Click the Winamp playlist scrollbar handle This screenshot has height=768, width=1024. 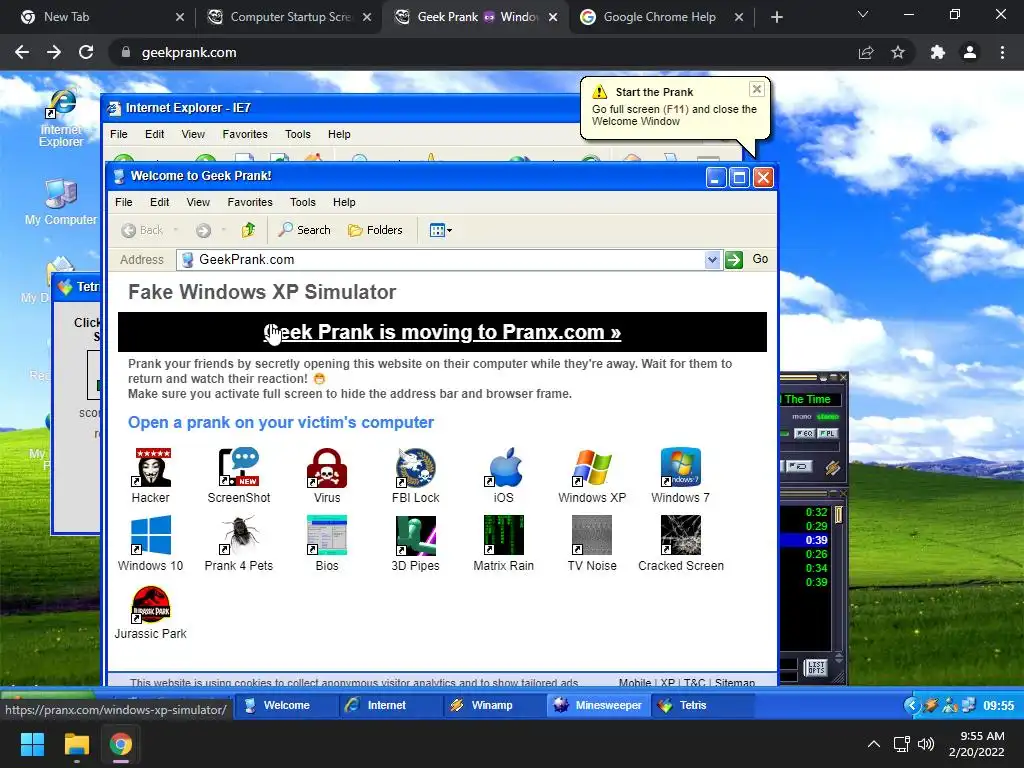click(839, 515)
